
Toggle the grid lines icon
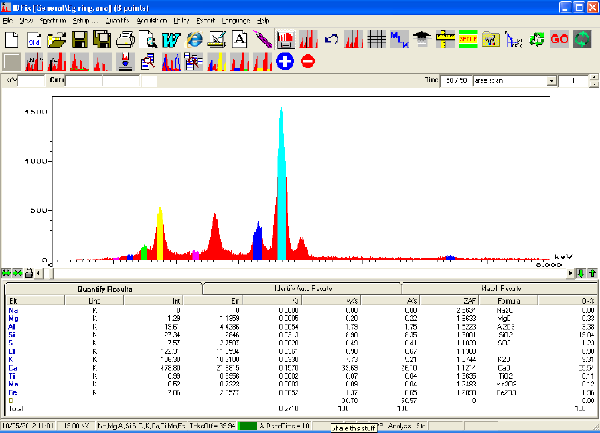pos(377,39)
